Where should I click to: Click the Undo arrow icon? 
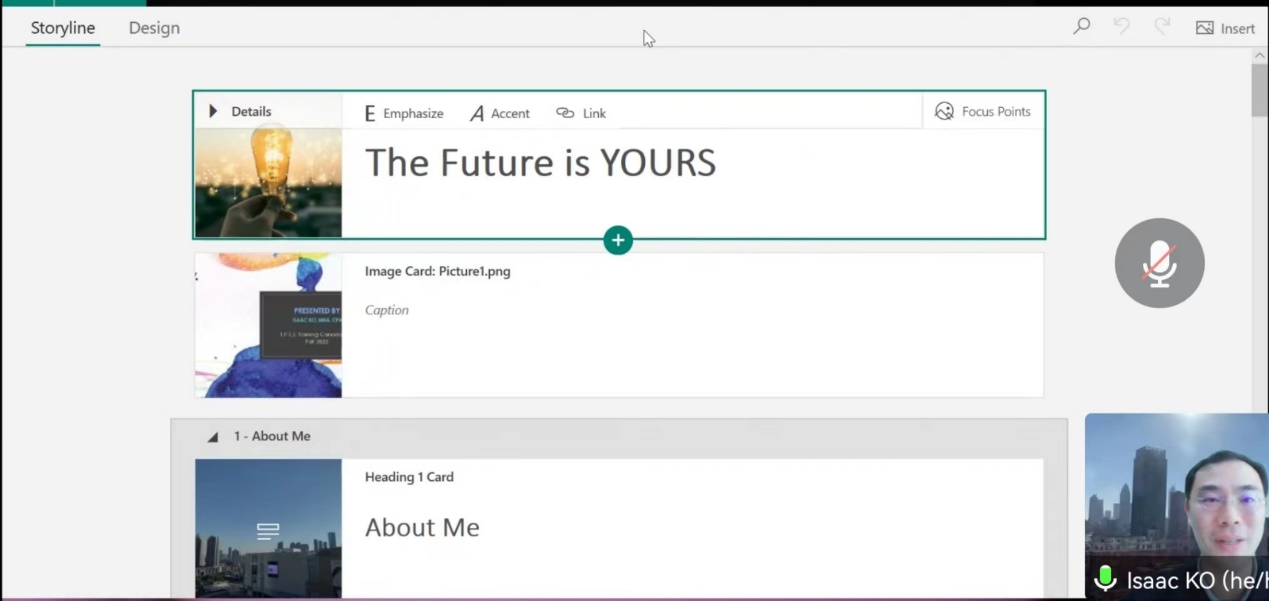point(1121,27)
